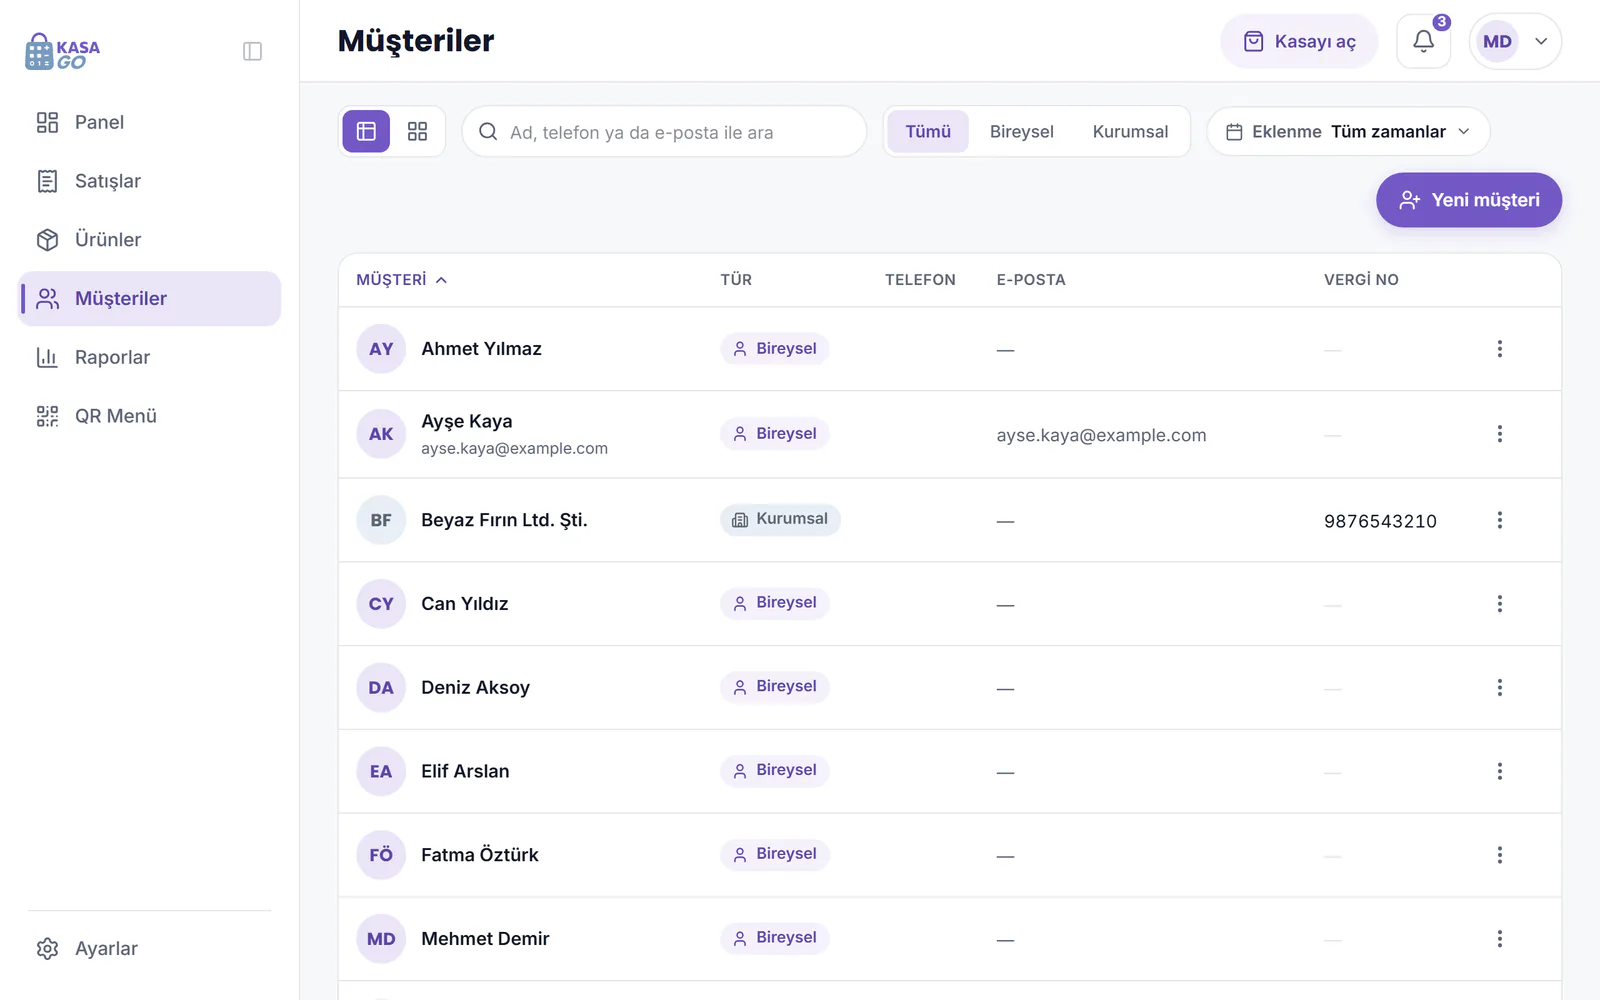This screenshot has height=1000, width=1600.
Task: Open the Eklenme Tüm zamanlar date filter
Action: click(x=1348, y=132)
